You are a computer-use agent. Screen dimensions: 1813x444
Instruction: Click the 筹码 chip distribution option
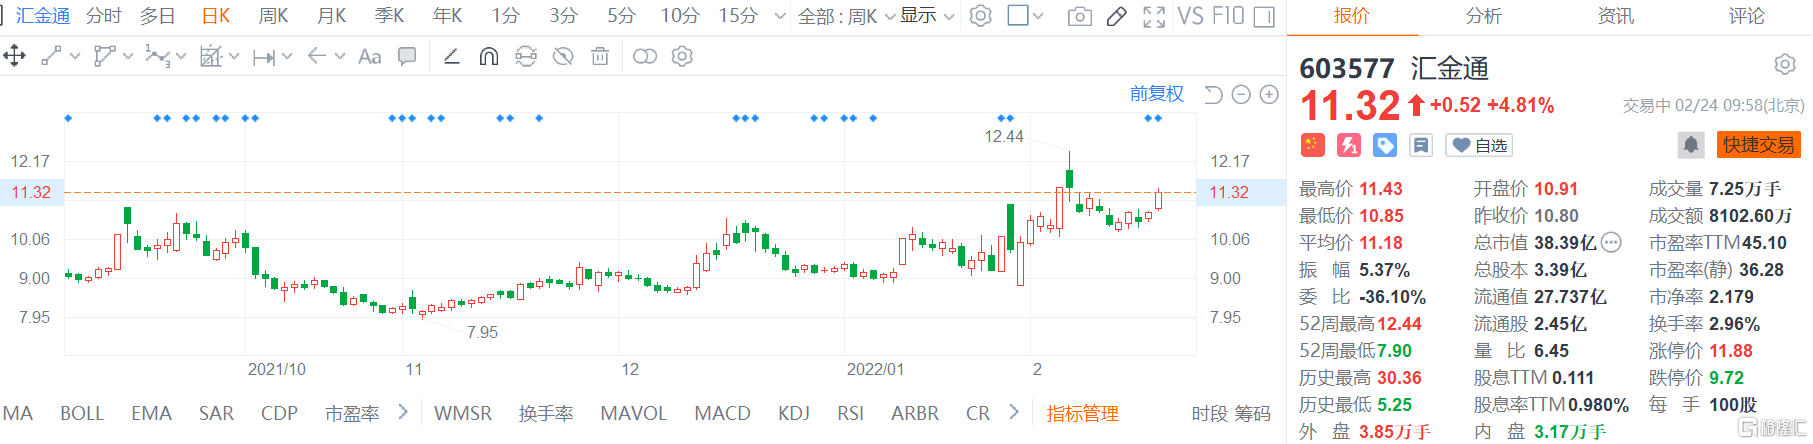pos(1252,414)
